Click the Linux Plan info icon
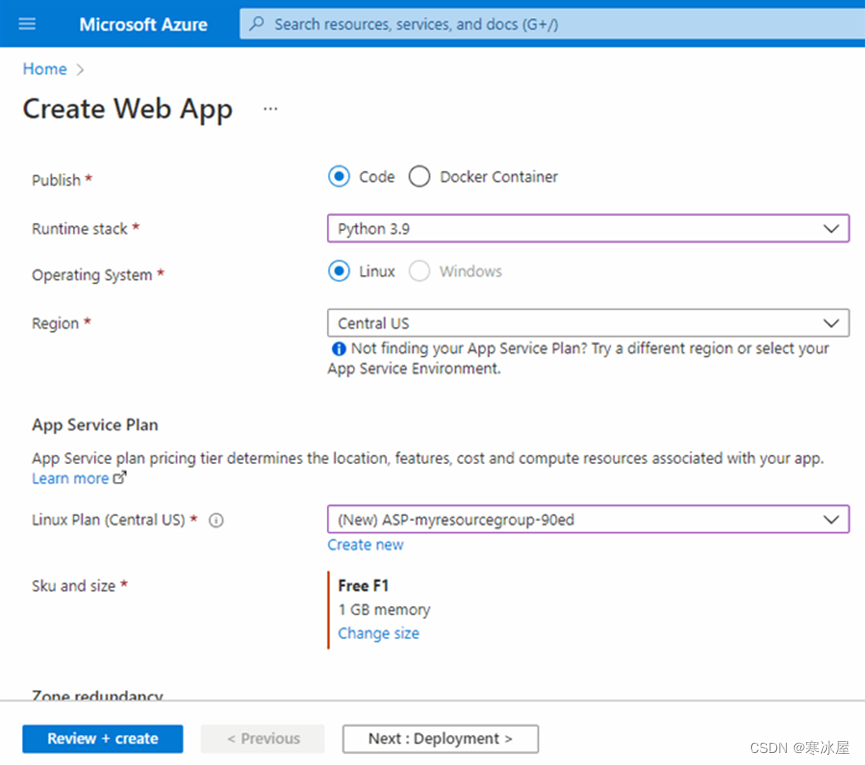 tap(216, 520)
